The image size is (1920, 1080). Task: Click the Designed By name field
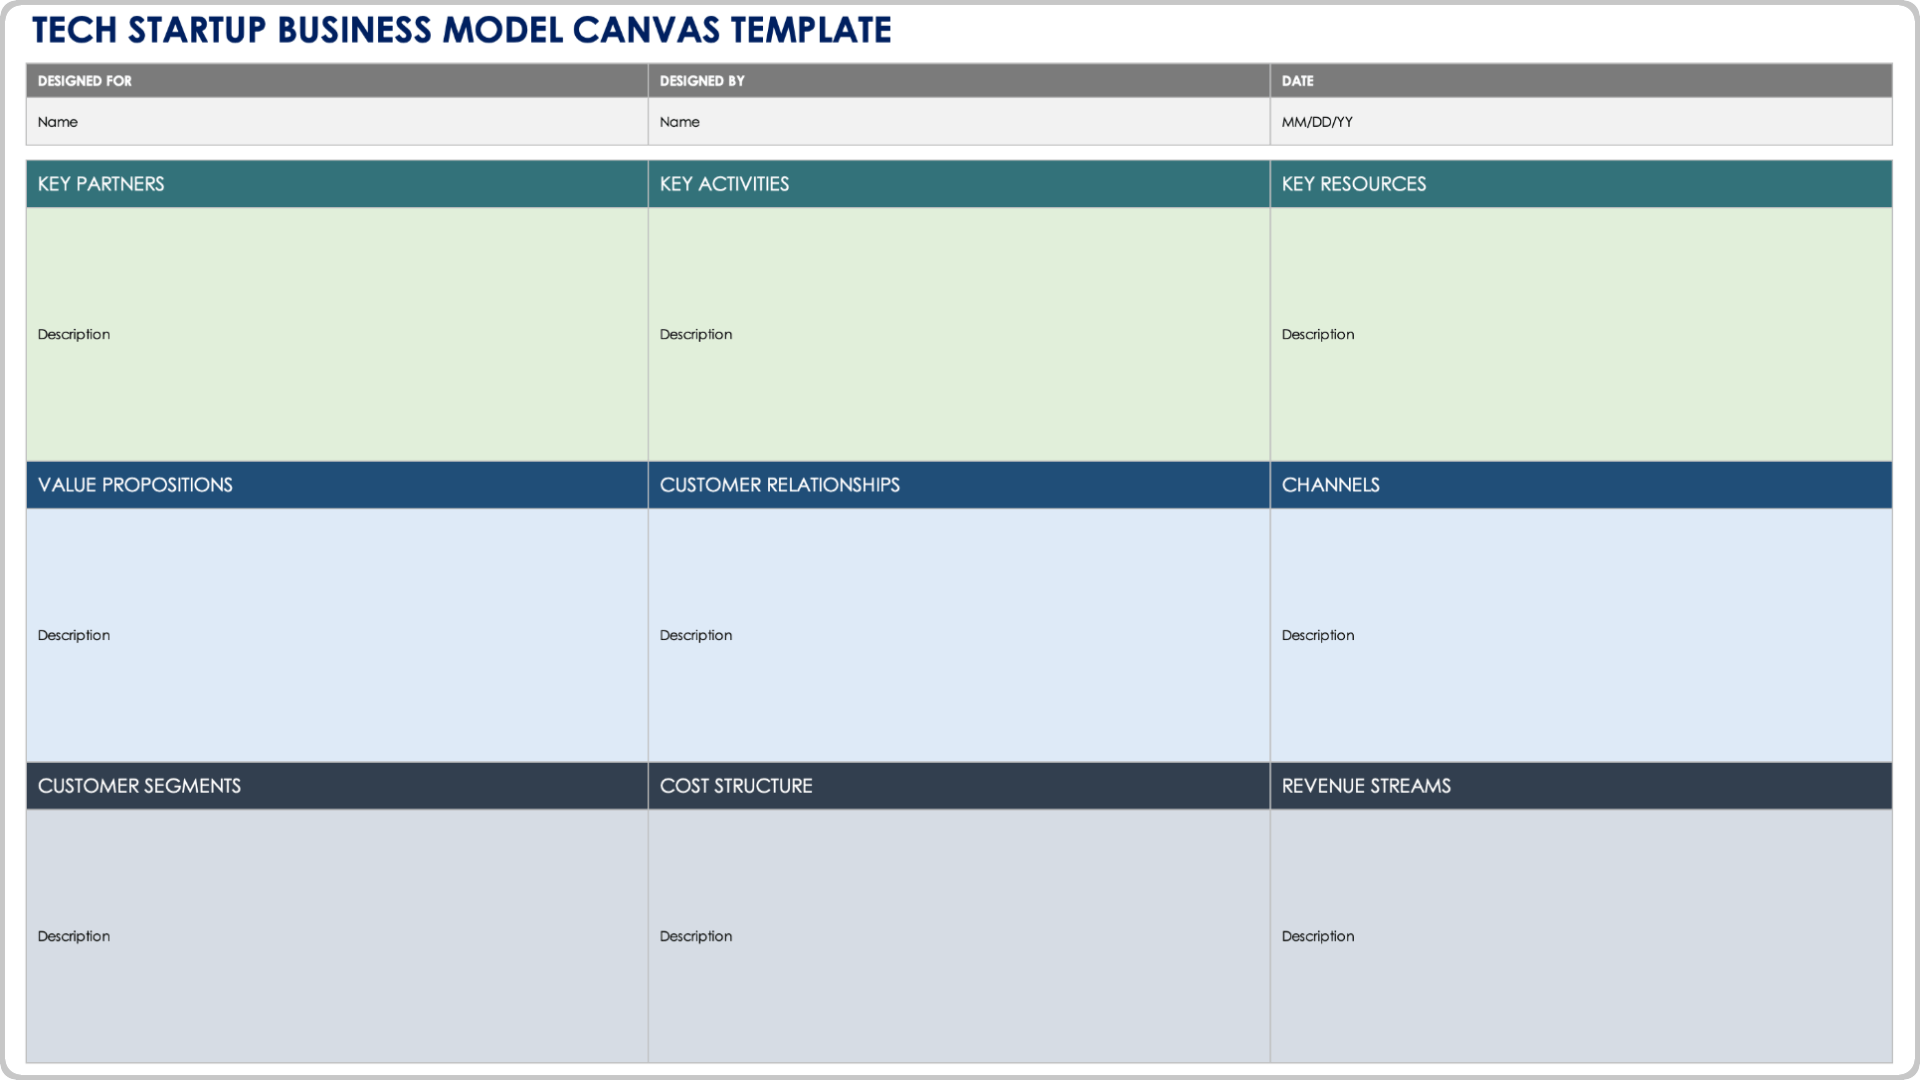958,122
